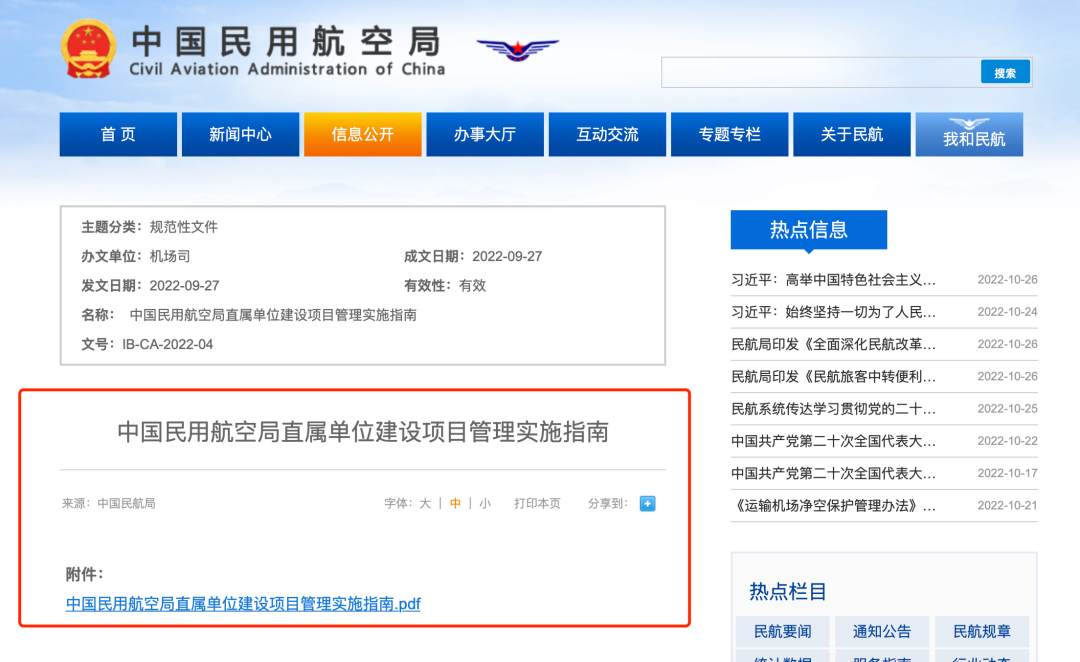
Task: Set font size to 大
Action: (425, 504)
